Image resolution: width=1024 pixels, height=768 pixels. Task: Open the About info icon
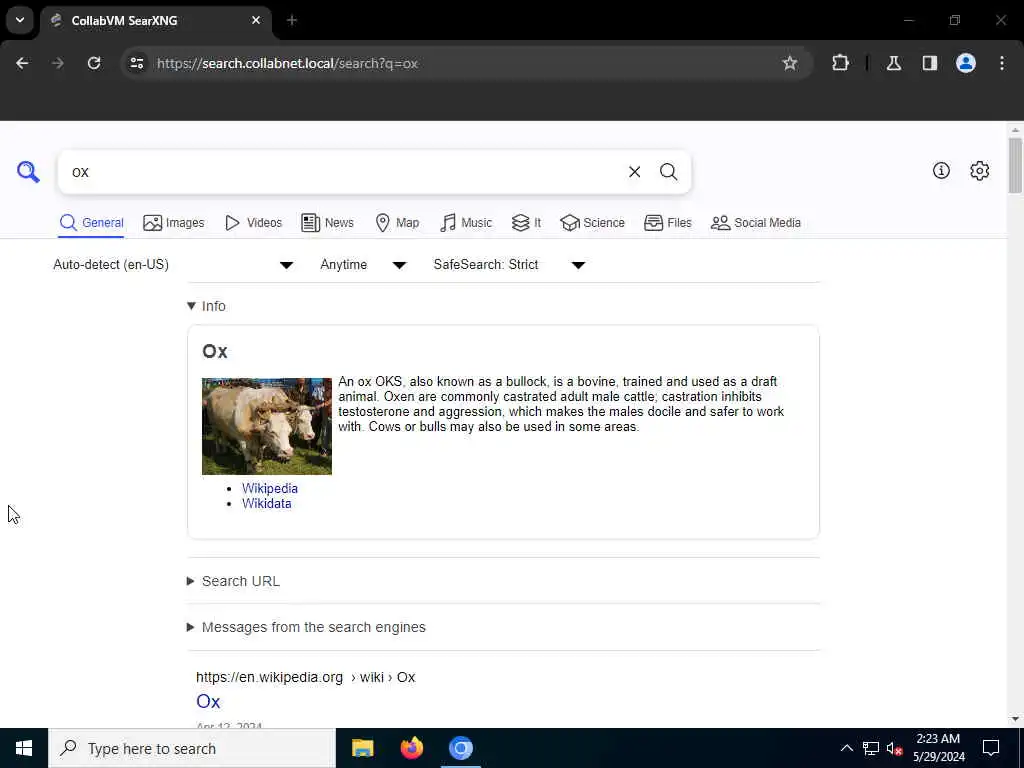(x=941, y=170)
